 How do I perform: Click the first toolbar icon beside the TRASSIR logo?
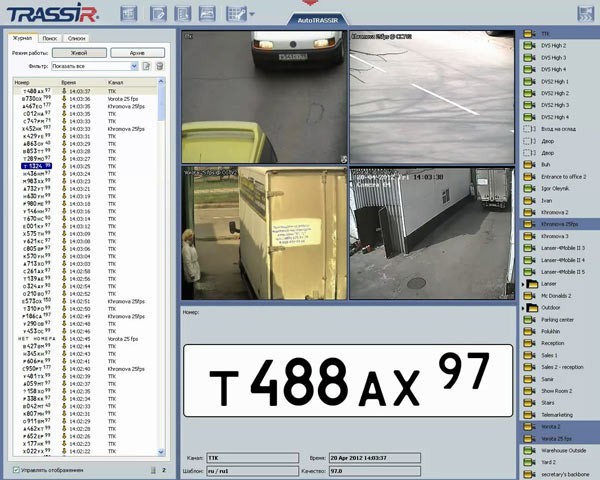click(129, 14)
